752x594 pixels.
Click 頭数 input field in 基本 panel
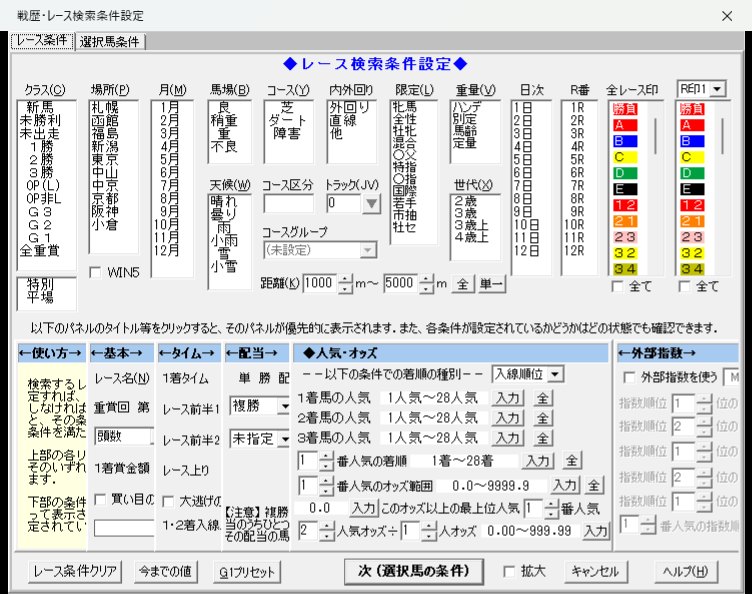(x=123, y=436)
